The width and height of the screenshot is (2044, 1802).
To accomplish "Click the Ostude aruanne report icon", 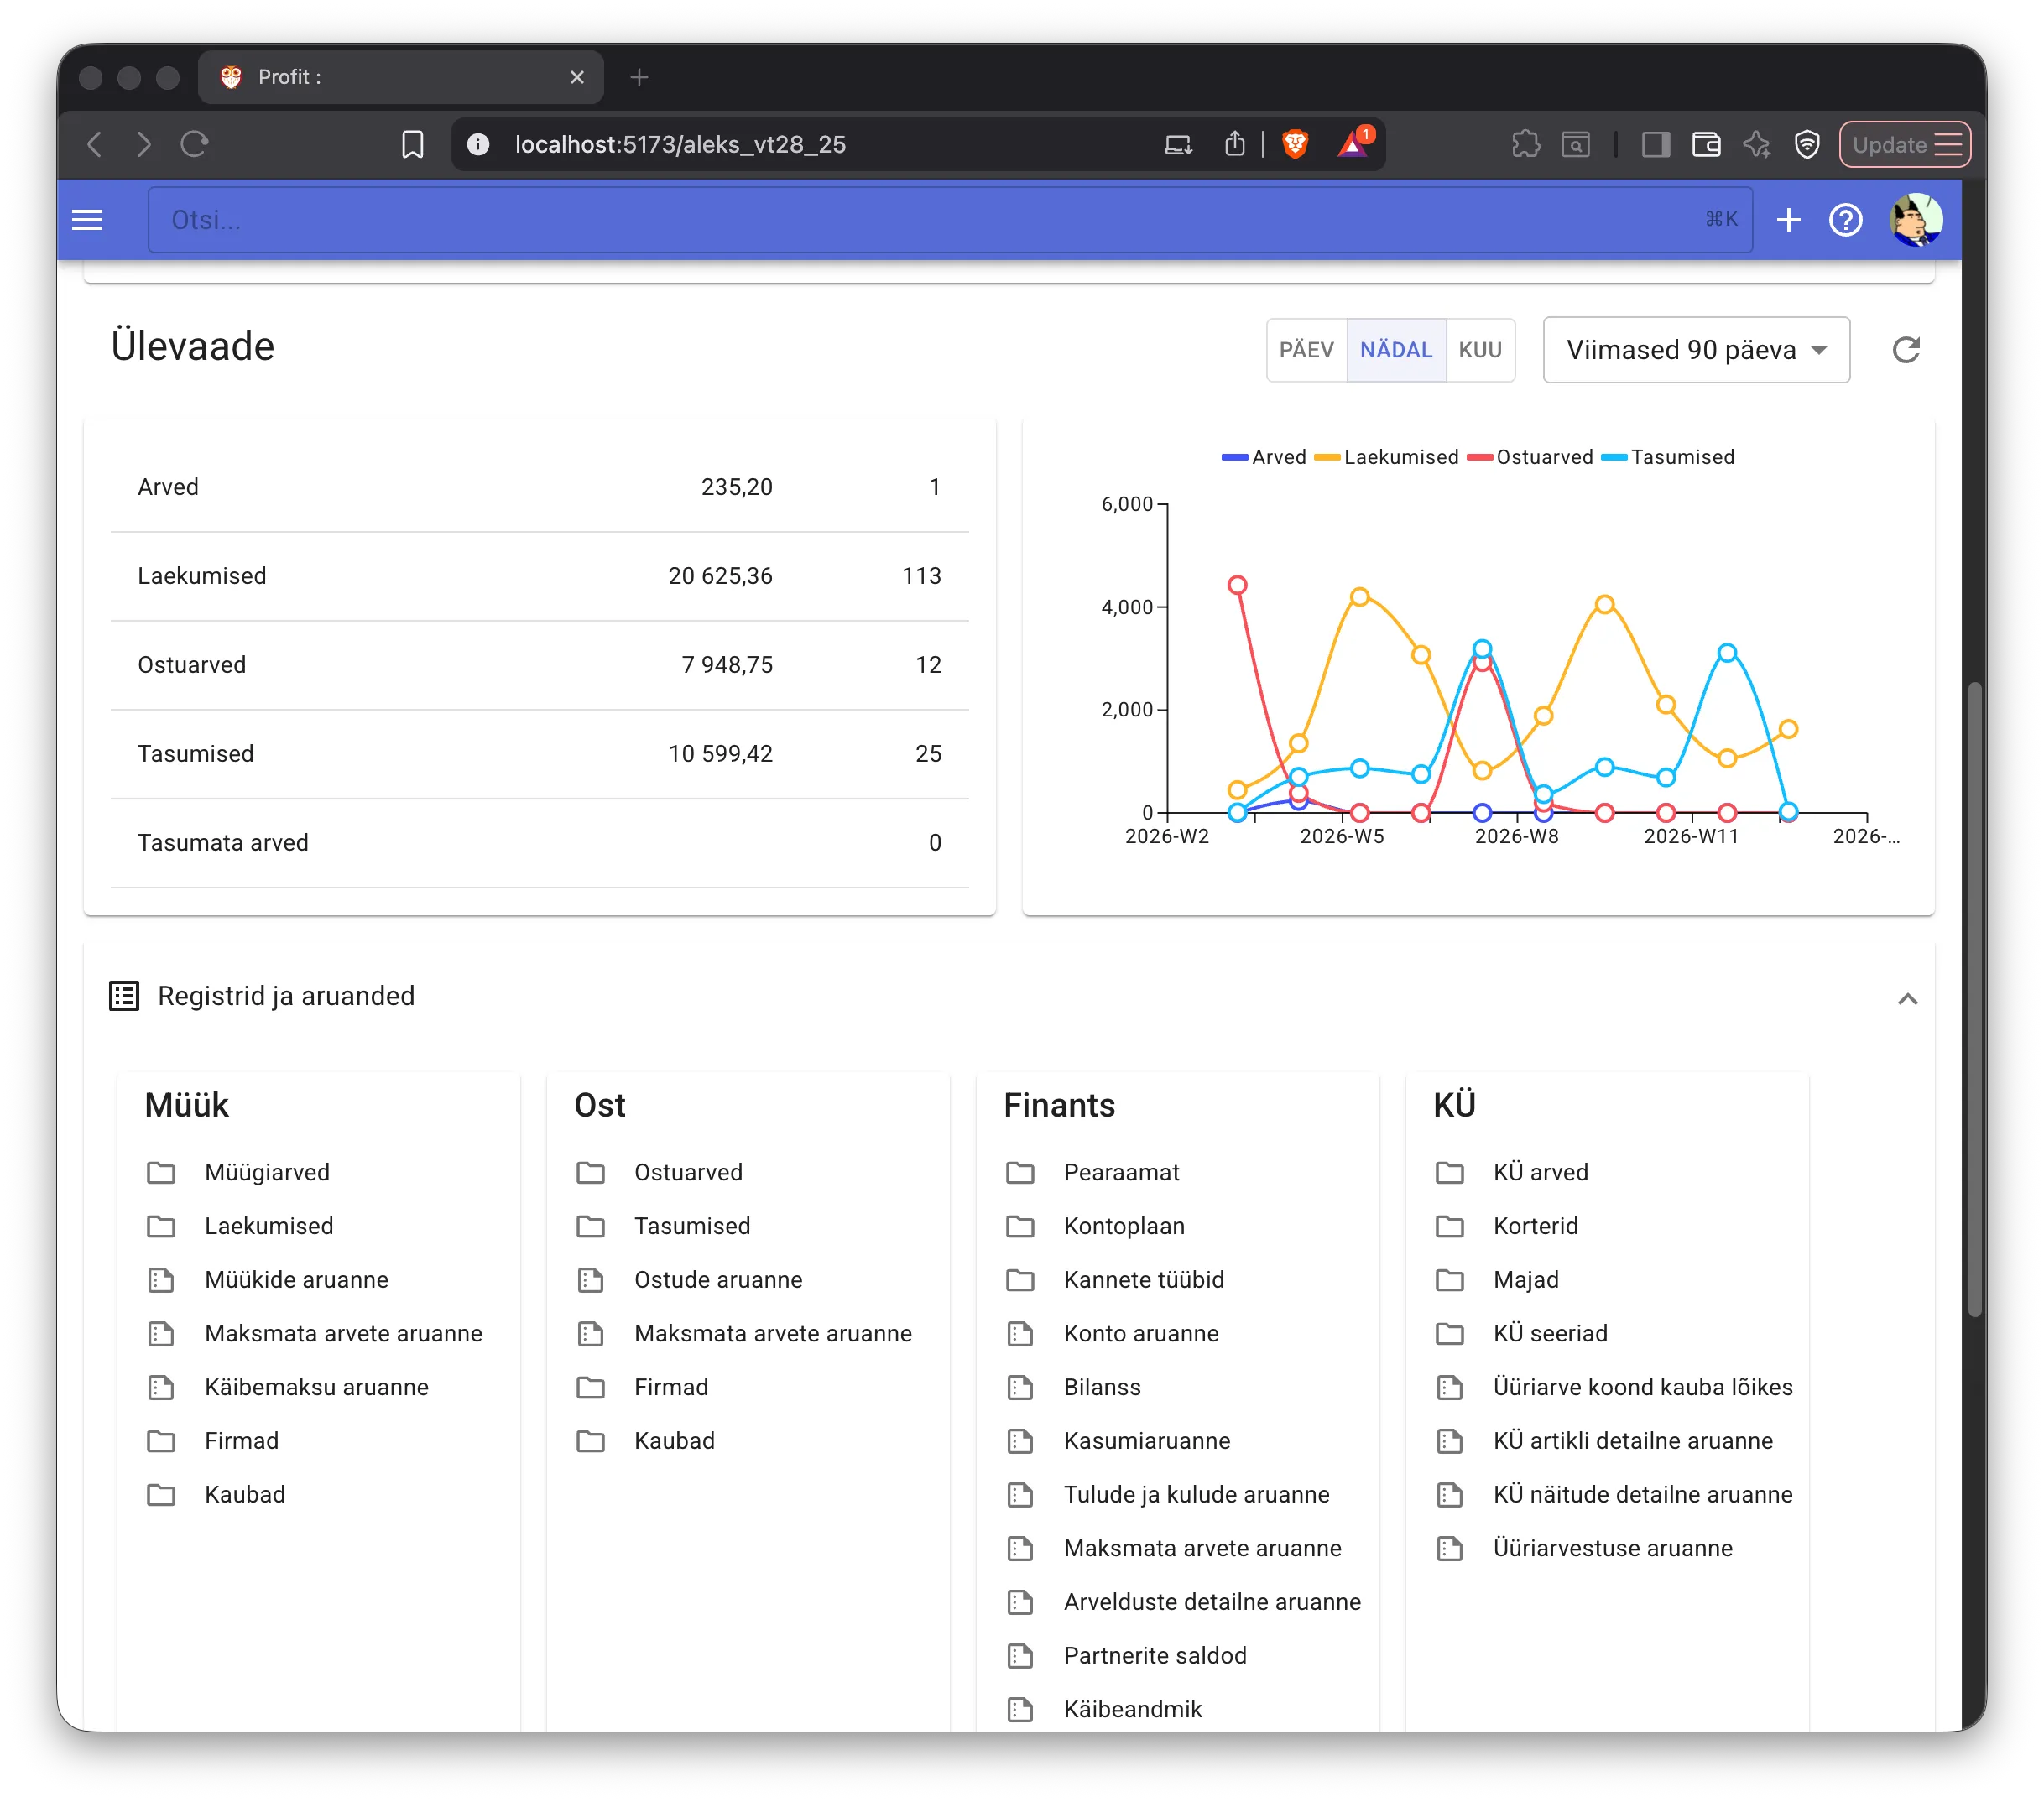I will (x=591, y=1280).
